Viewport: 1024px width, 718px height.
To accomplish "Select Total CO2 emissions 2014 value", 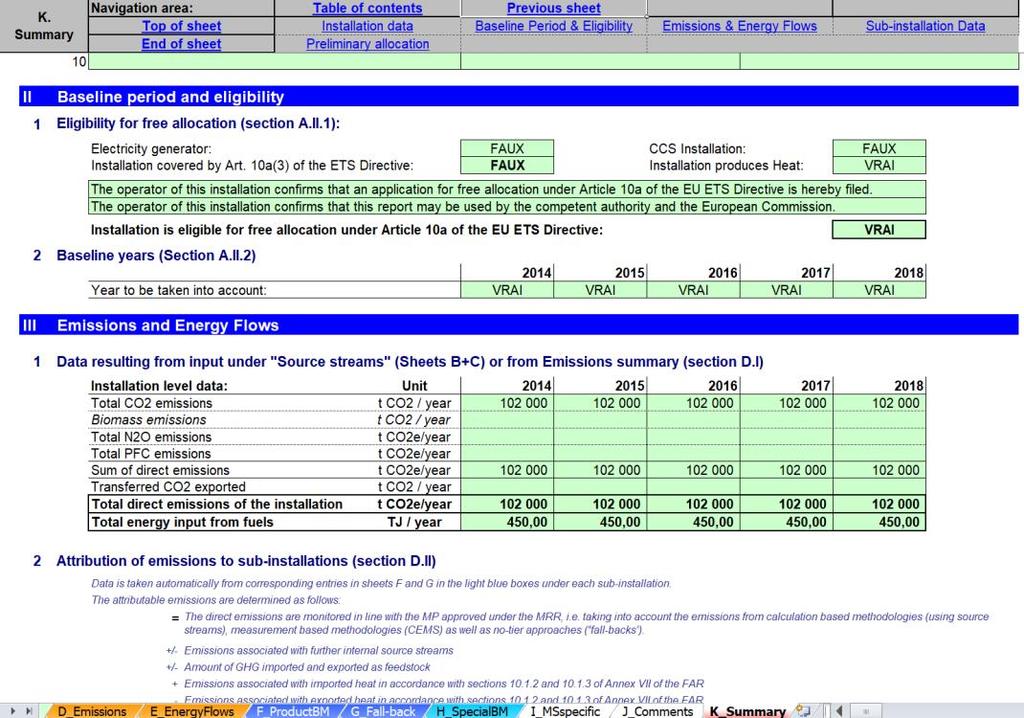I will pos(507,403).
